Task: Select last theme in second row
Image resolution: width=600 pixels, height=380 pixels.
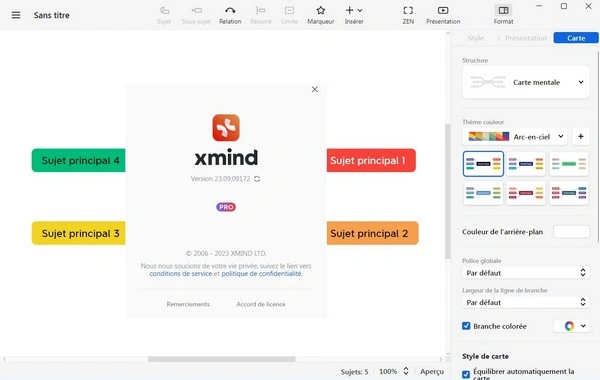Action: [569, 193]
